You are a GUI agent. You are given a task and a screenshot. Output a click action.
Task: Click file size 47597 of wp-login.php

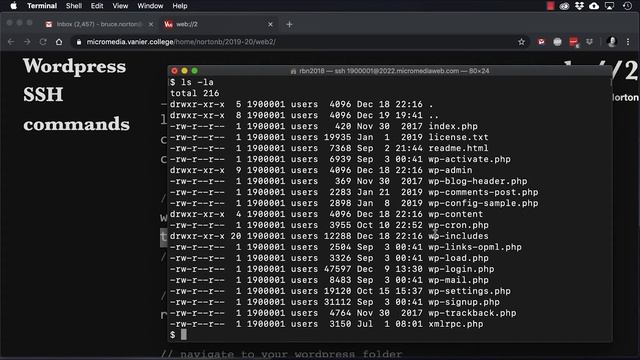pos(338,269)
